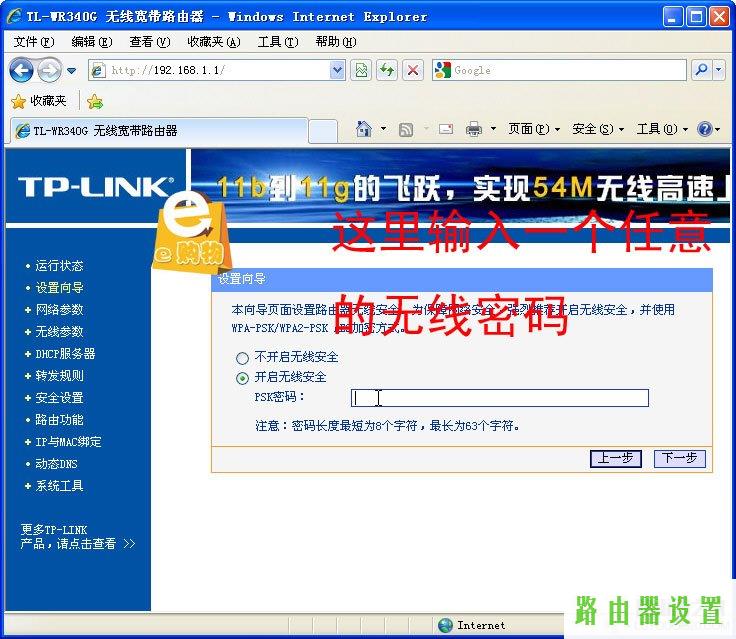Click the IE icon in title bar
This screenshot has width=736, height=639.
point(14,16)
